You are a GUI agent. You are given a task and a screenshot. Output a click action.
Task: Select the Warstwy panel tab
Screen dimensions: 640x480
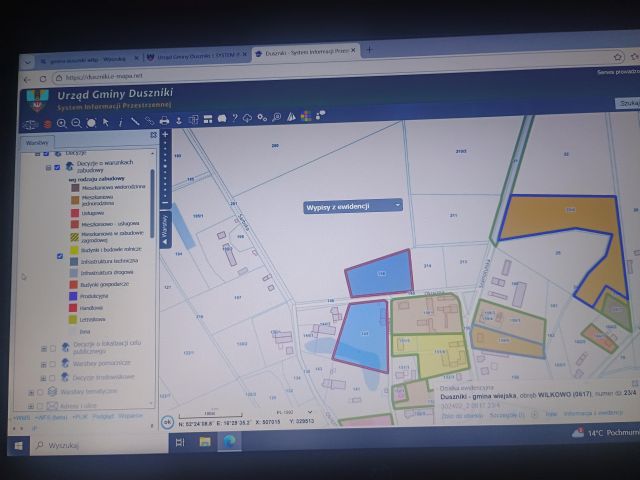point(37,143)
